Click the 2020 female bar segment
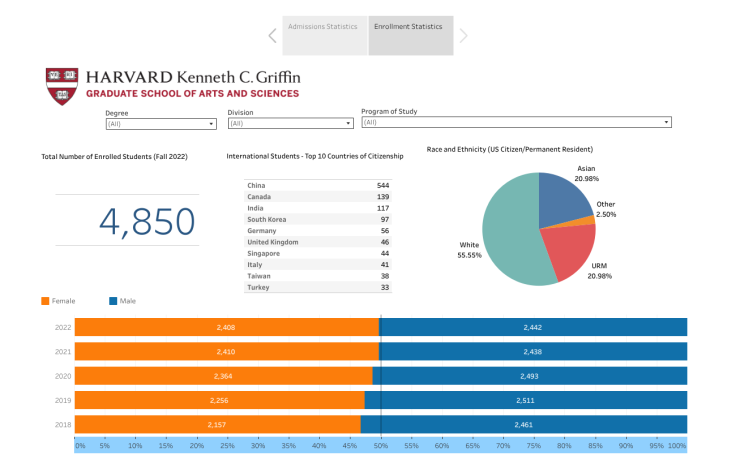The width and height of the screenshot is (736, 454). pyautogui.click(x=223, y=376)
